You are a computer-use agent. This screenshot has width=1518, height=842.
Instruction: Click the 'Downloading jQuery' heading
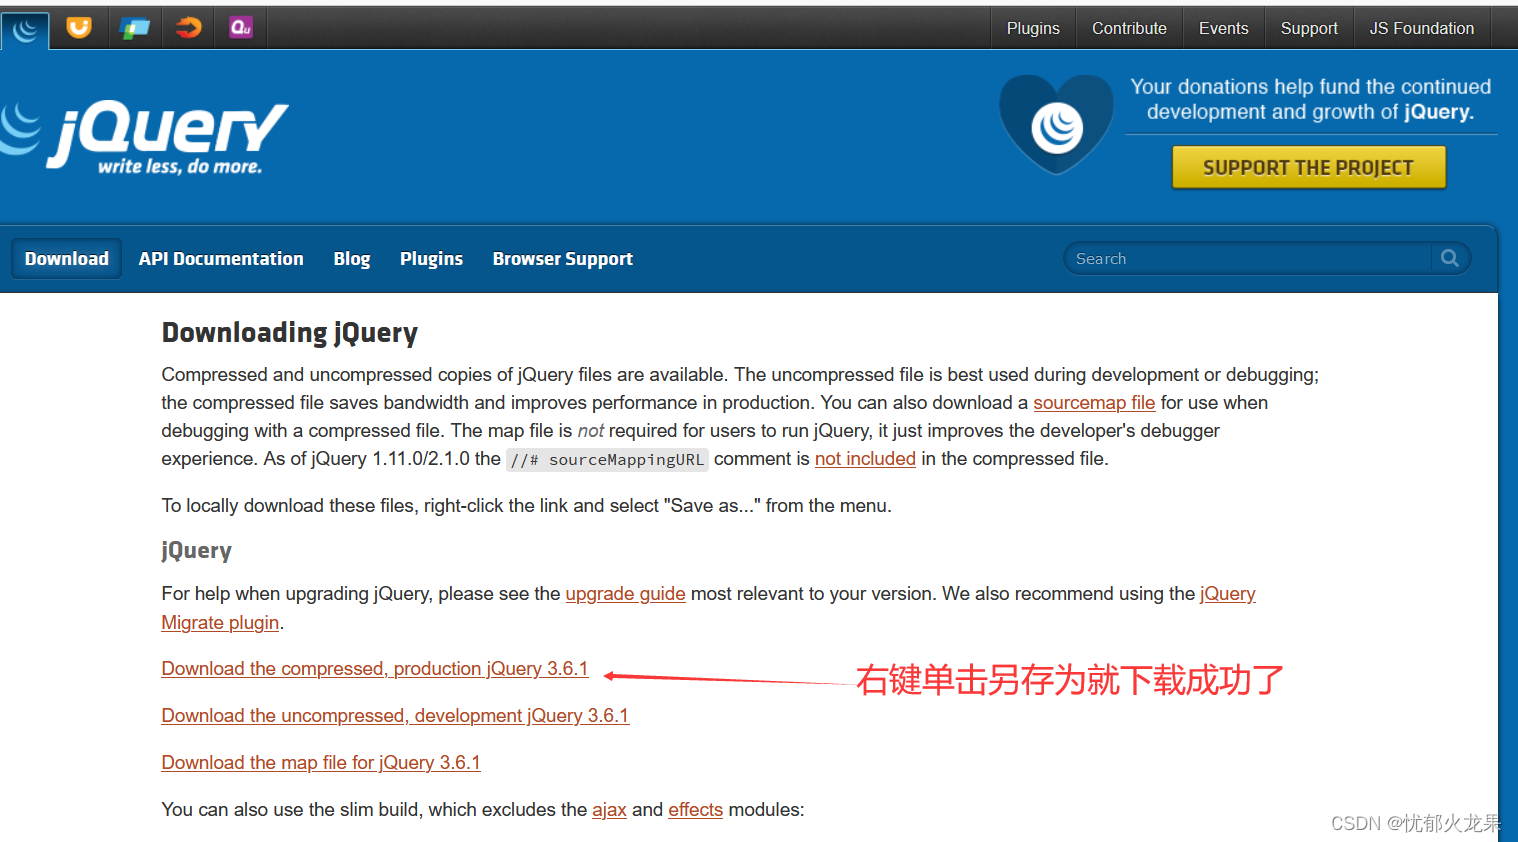290,332
